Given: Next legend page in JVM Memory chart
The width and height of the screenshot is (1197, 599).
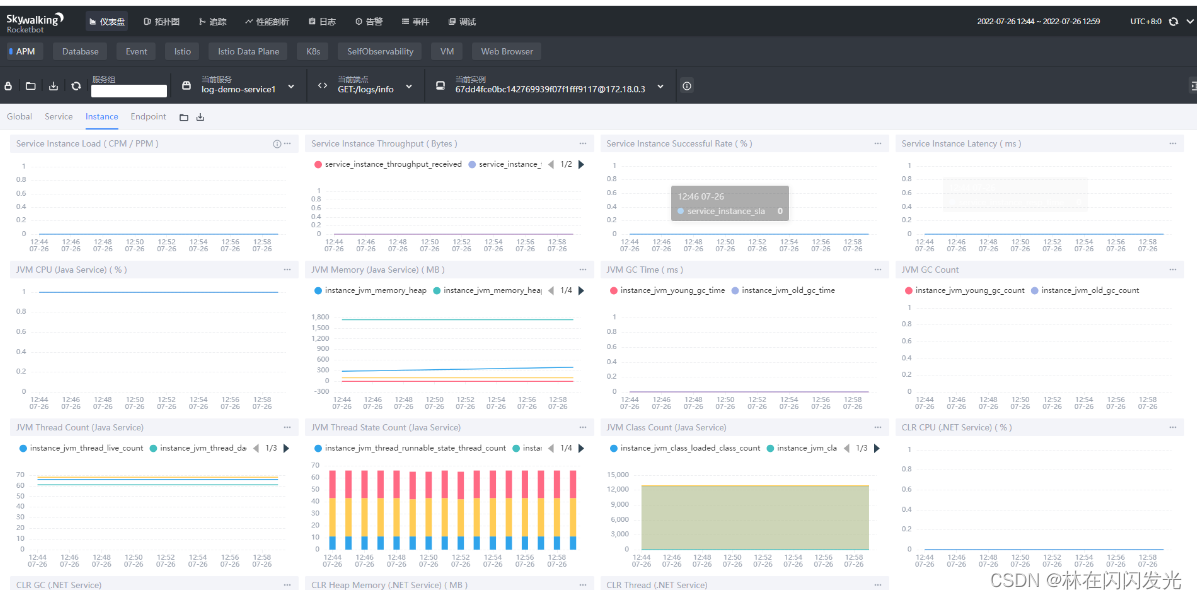Looking at the screenshot, I should pyautogui.click(x=581, y=290).
